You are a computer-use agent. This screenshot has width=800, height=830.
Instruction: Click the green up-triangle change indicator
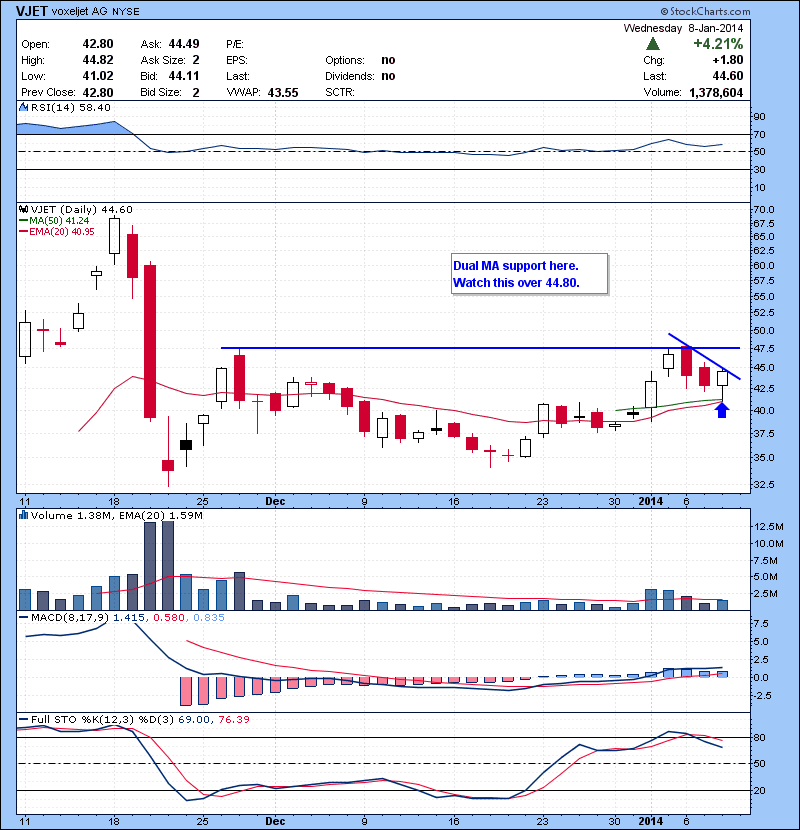point(653,44)
